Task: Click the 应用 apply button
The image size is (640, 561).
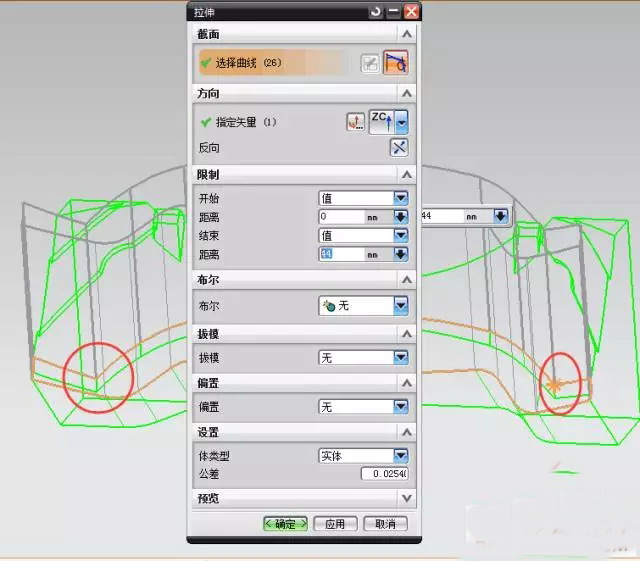Action: [x=335, y=524]
